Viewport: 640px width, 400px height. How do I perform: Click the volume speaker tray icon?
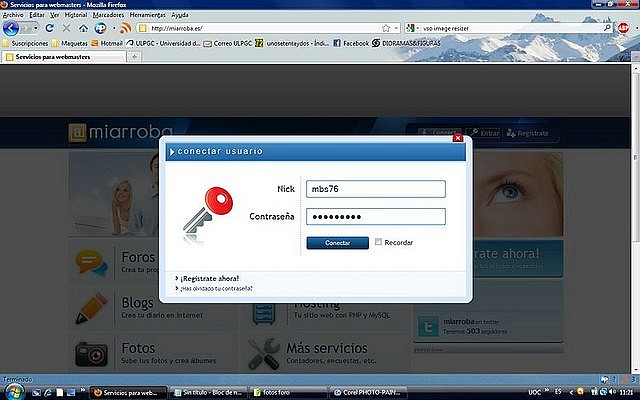[612, 392]
